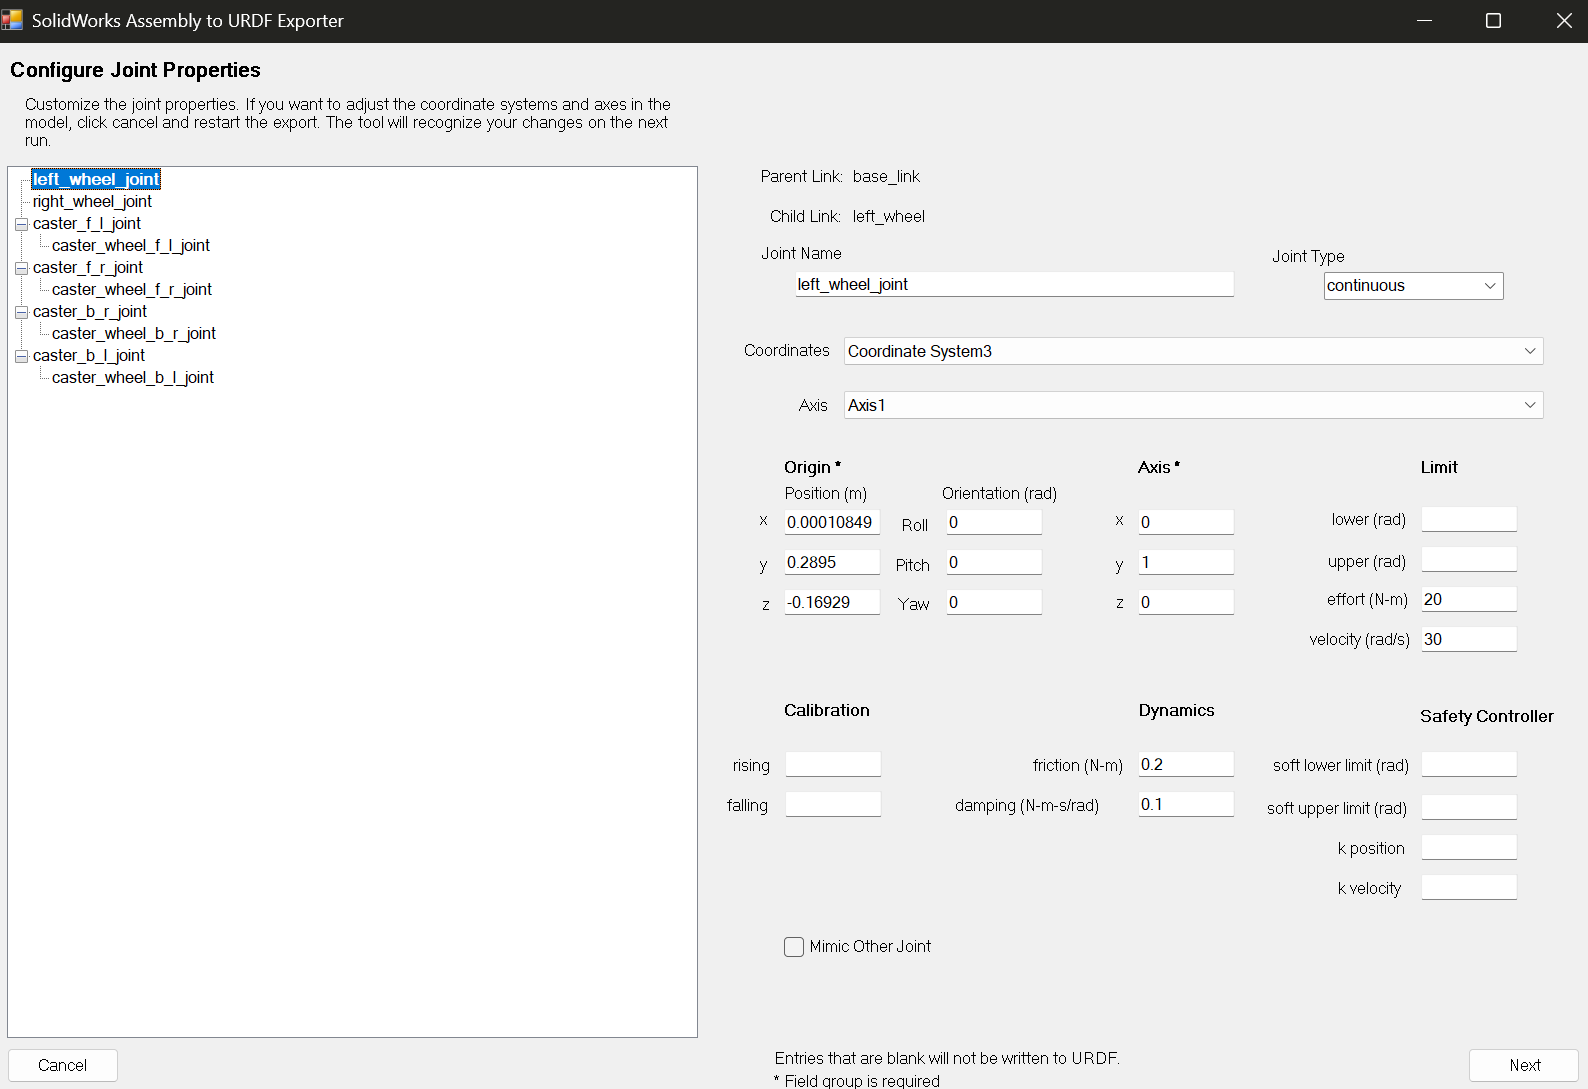Image resolution: width=1588 pixels, height=1089 pixels.
Task: Click the upper (rad) limit field
Action: pos(1469,559)
